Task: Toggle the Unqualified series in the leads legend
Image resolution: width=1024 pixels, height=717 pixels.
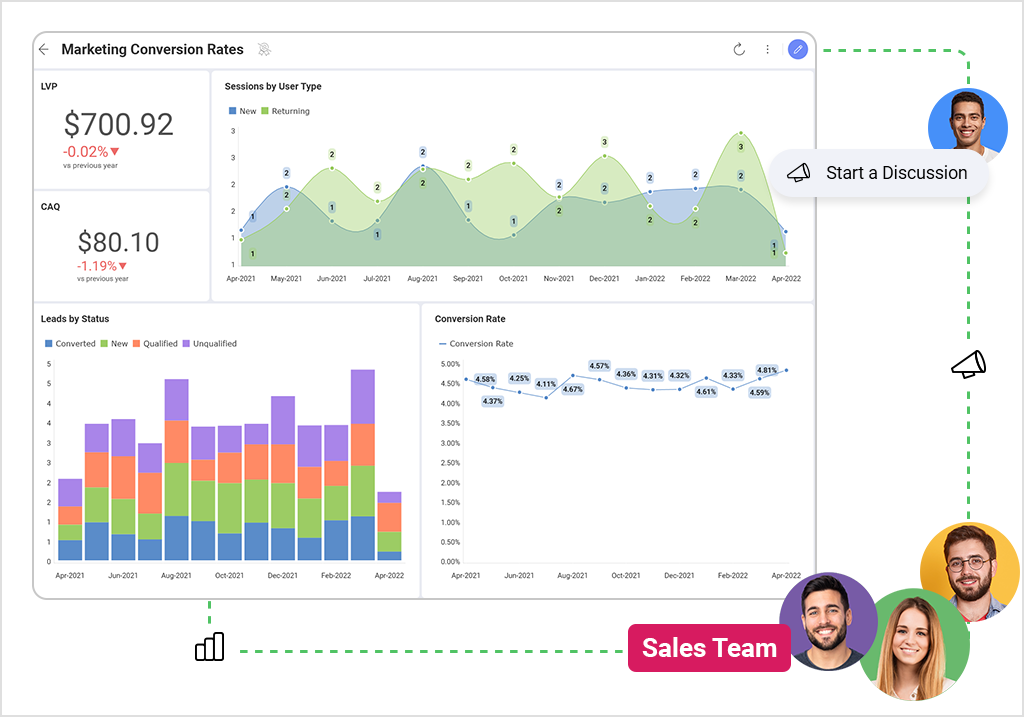Action: pyautogui.click(x=214, y=343)
